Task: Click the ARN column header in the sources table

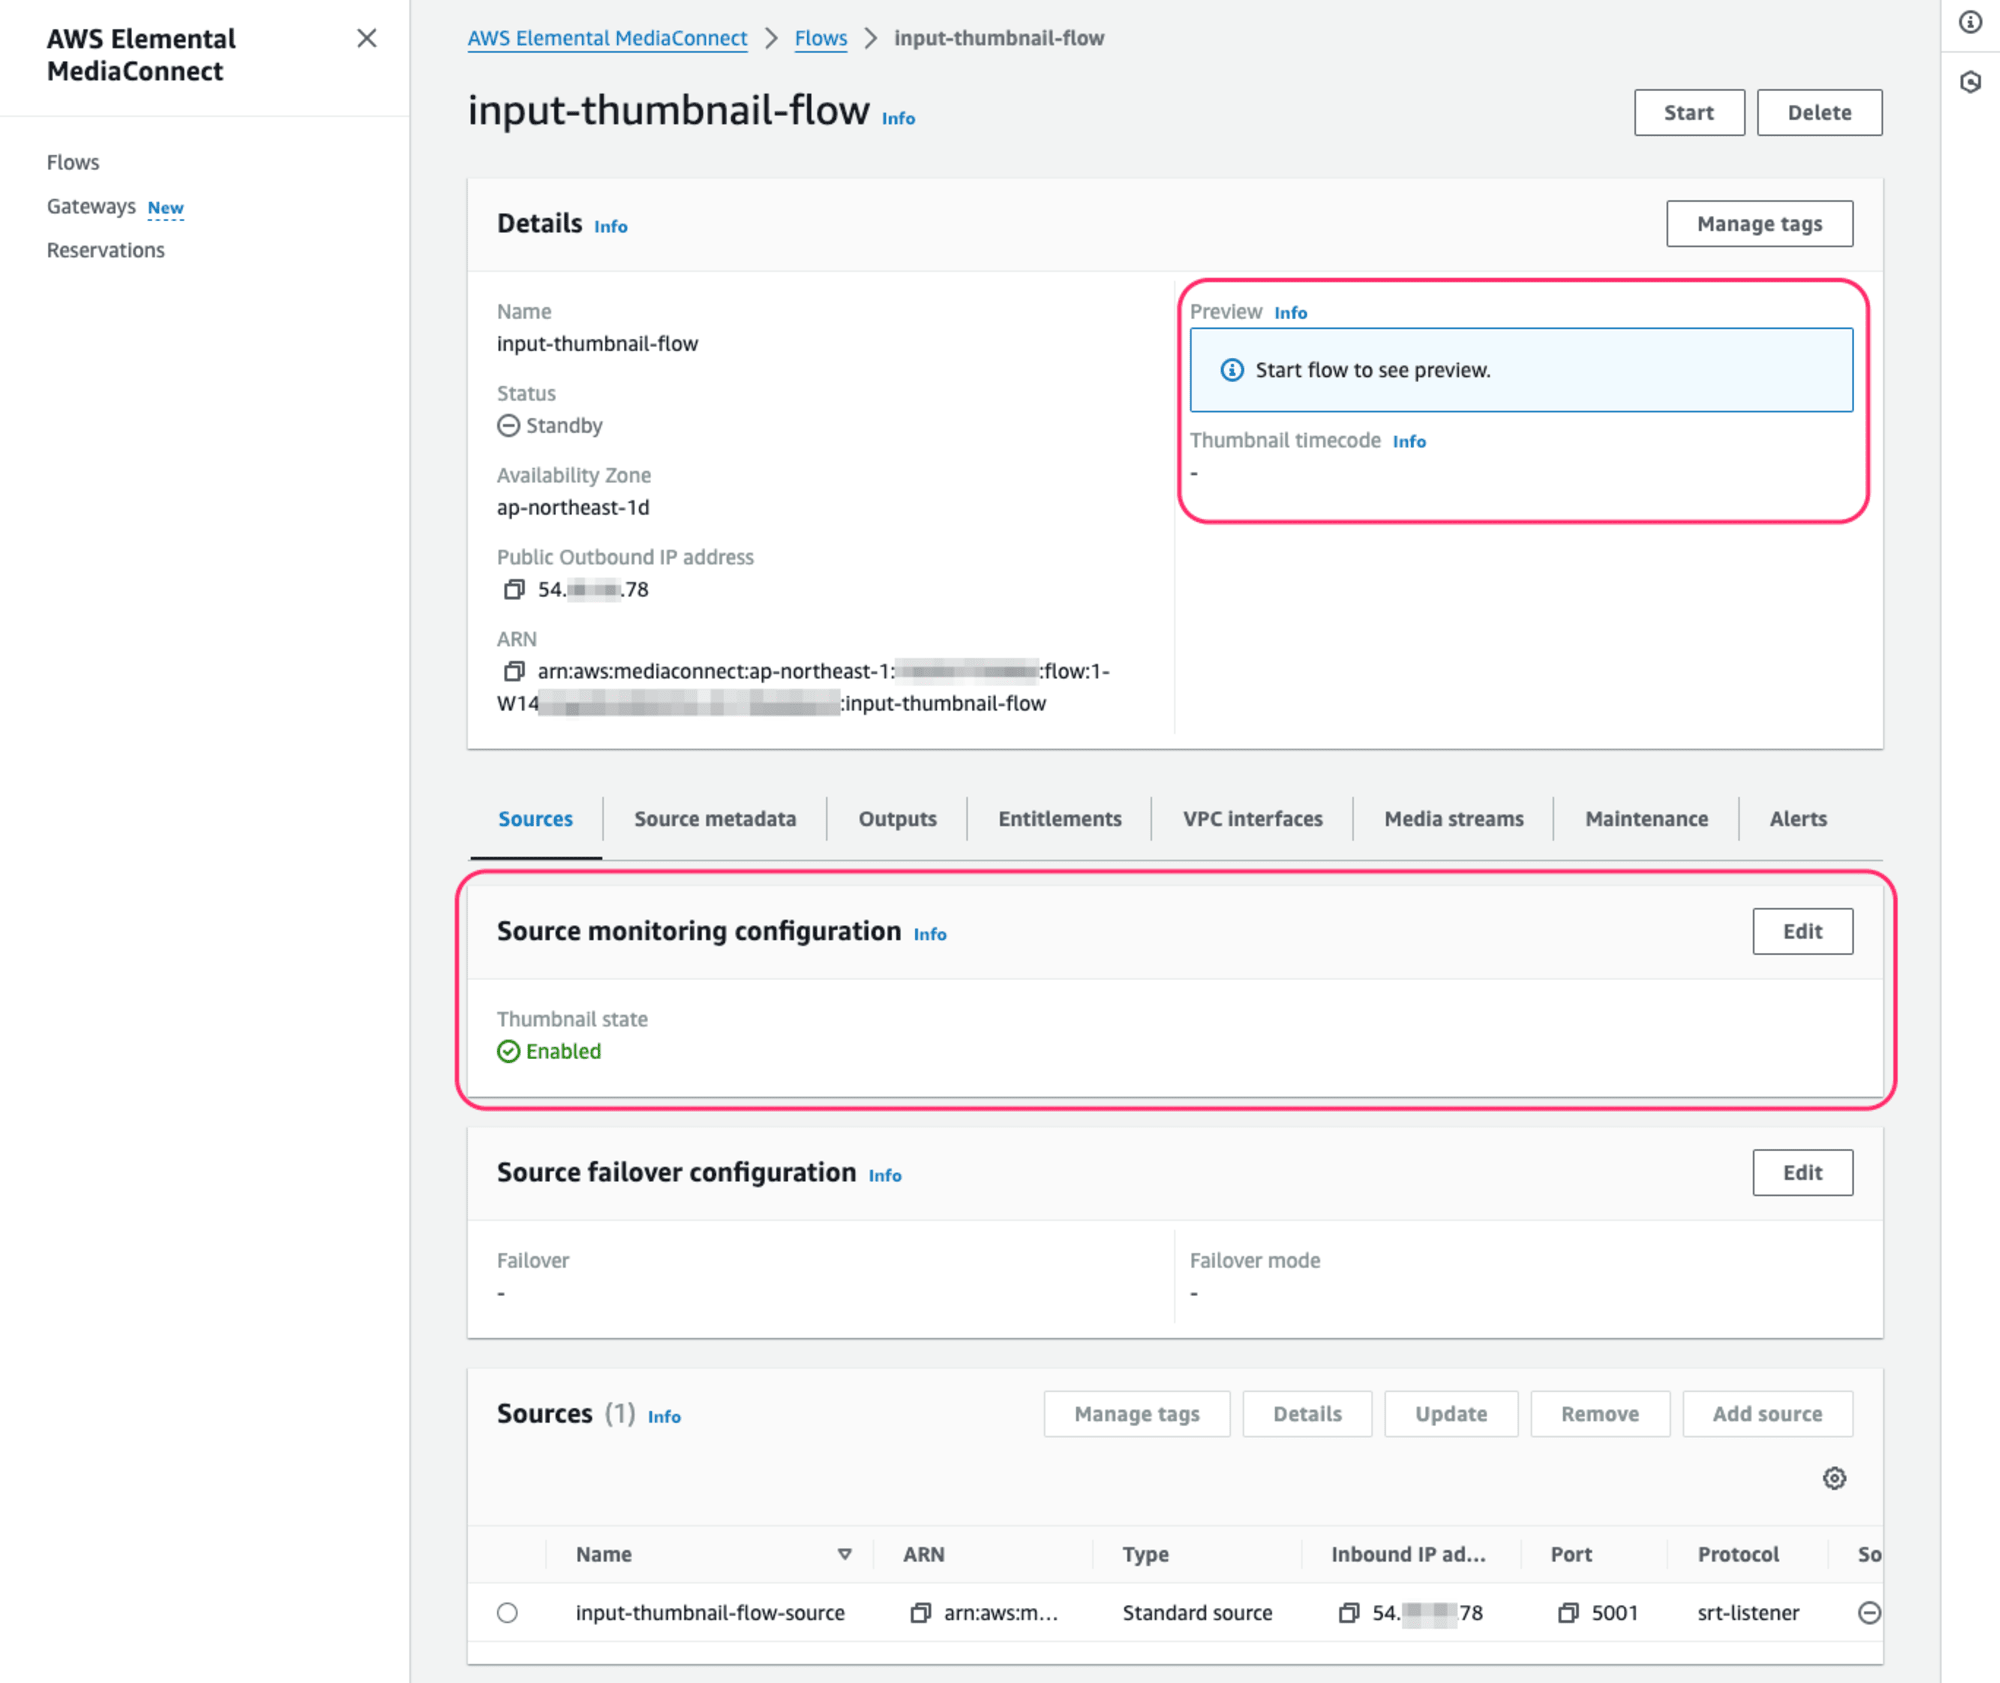Action: pos(923,1554)
